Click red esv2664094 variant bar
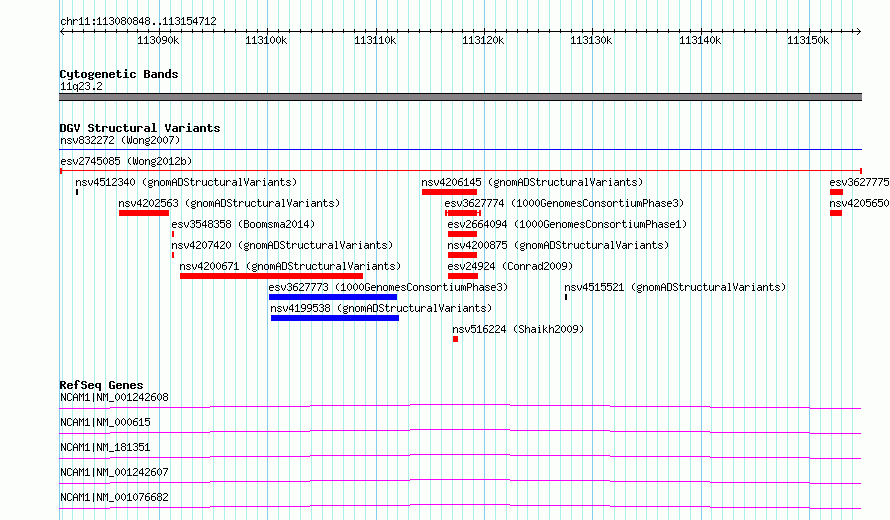Screen dimensions: 890x520 [462, 234]
